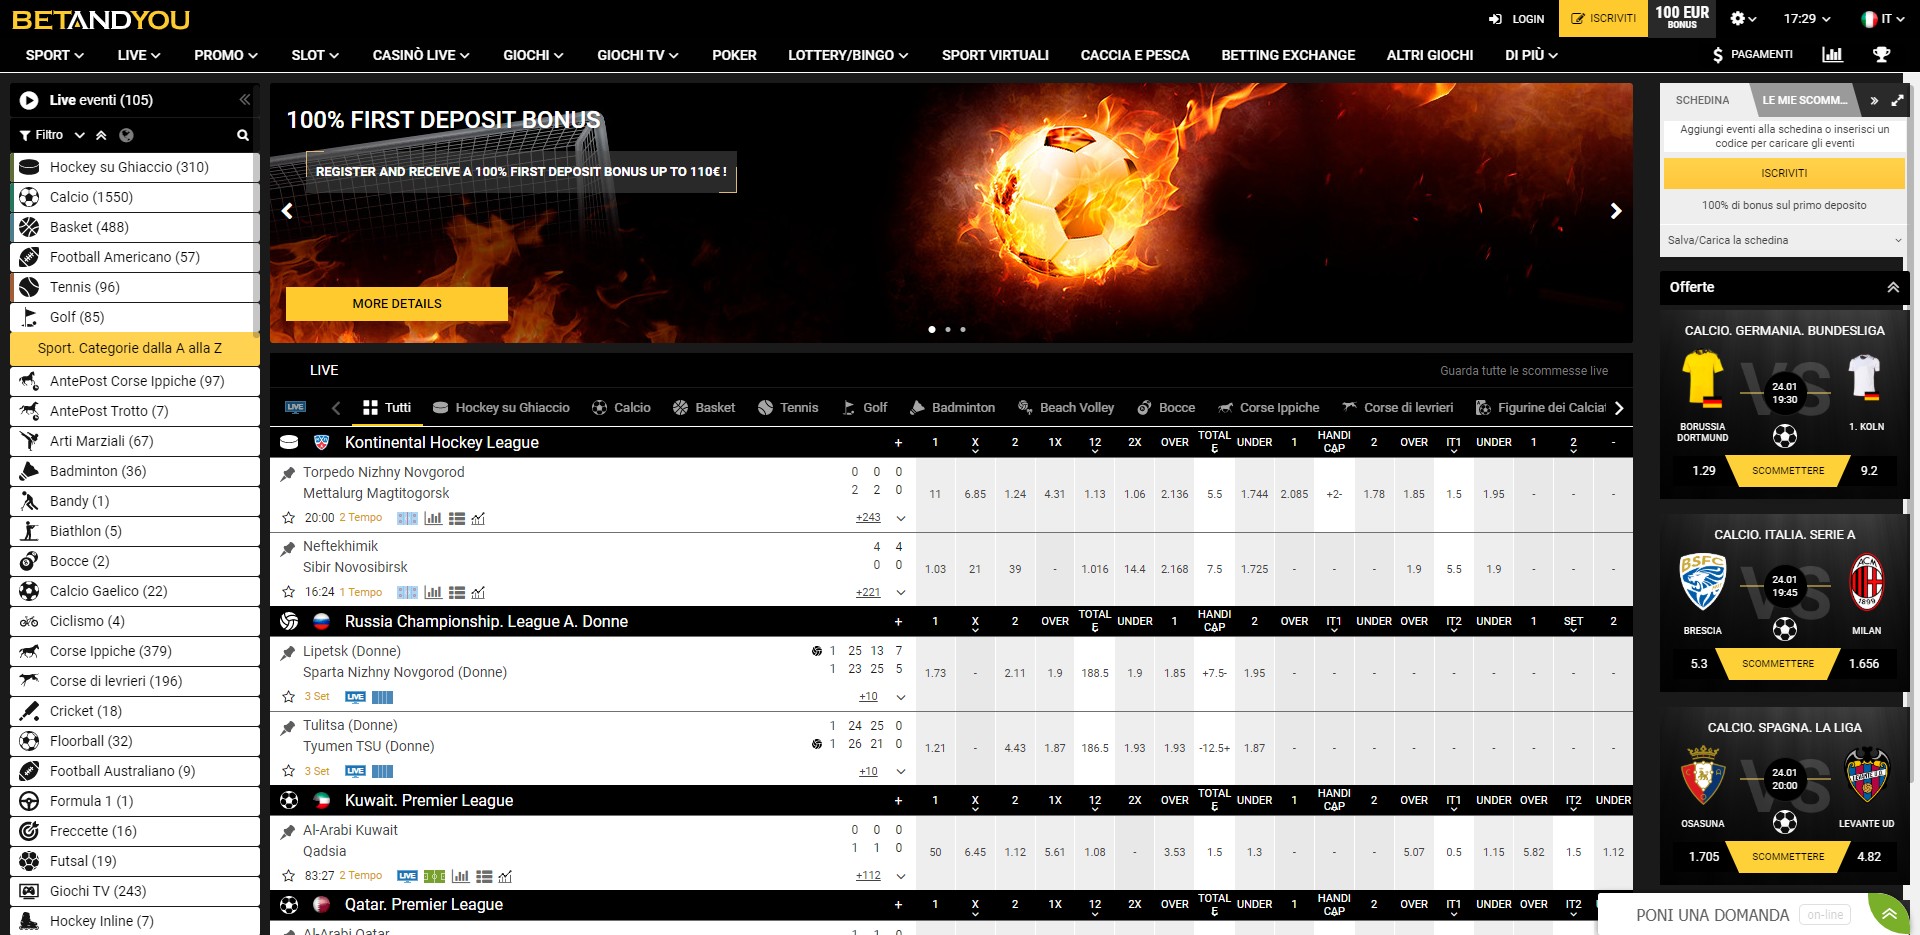Image resolution: width=1920 pixels, height=935 pixels.
Task: Open list icon in Al-Arabi Kuwait match row
Action: coord(484,876)
